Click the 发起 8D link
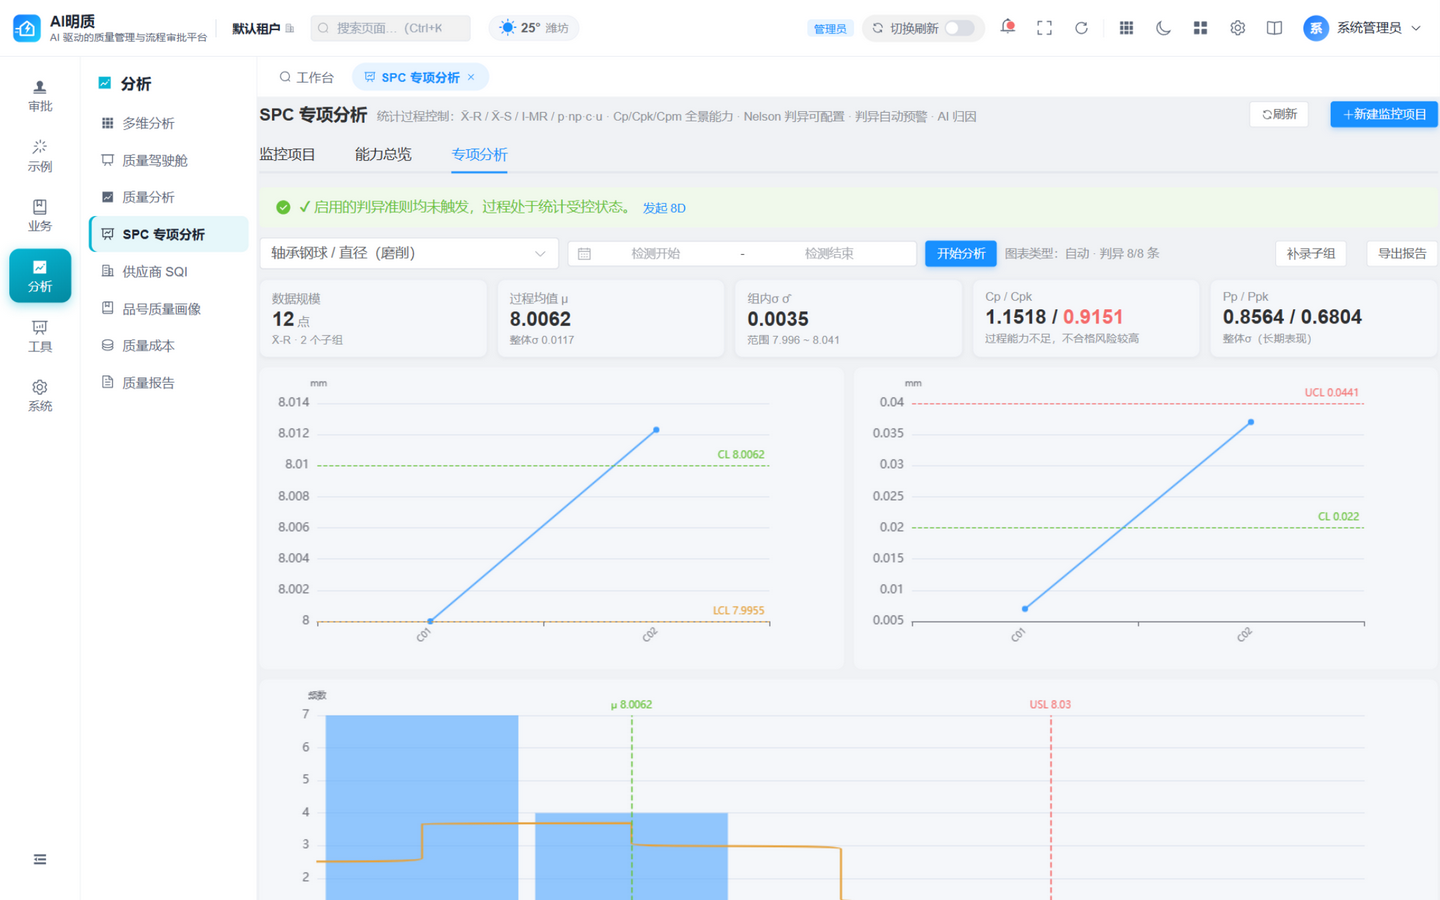Screen dimensions: 1440x900 (664, 208)
